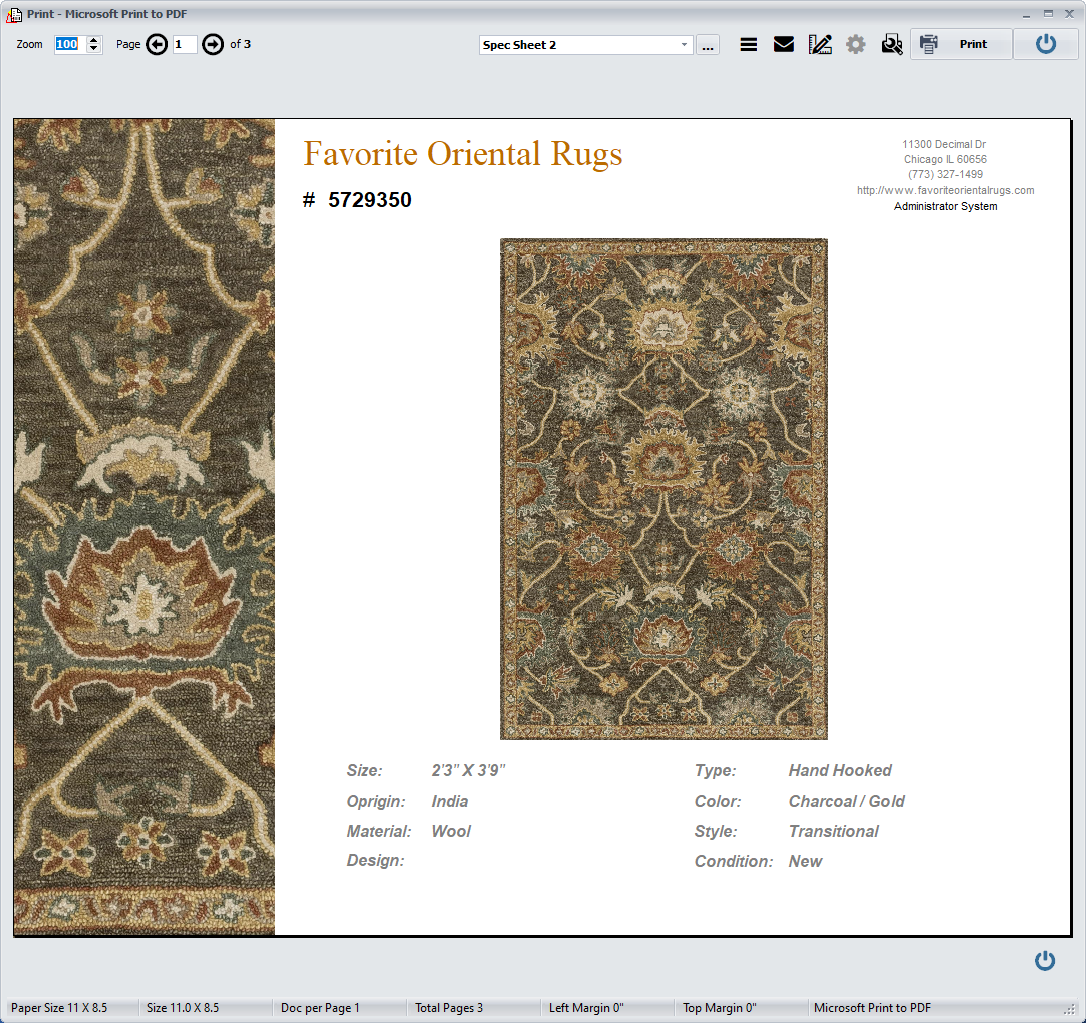Image resolution: width=1086 pixels, height=1023 pixels.
Task: Click the Print button
Action: coord(961,44)
